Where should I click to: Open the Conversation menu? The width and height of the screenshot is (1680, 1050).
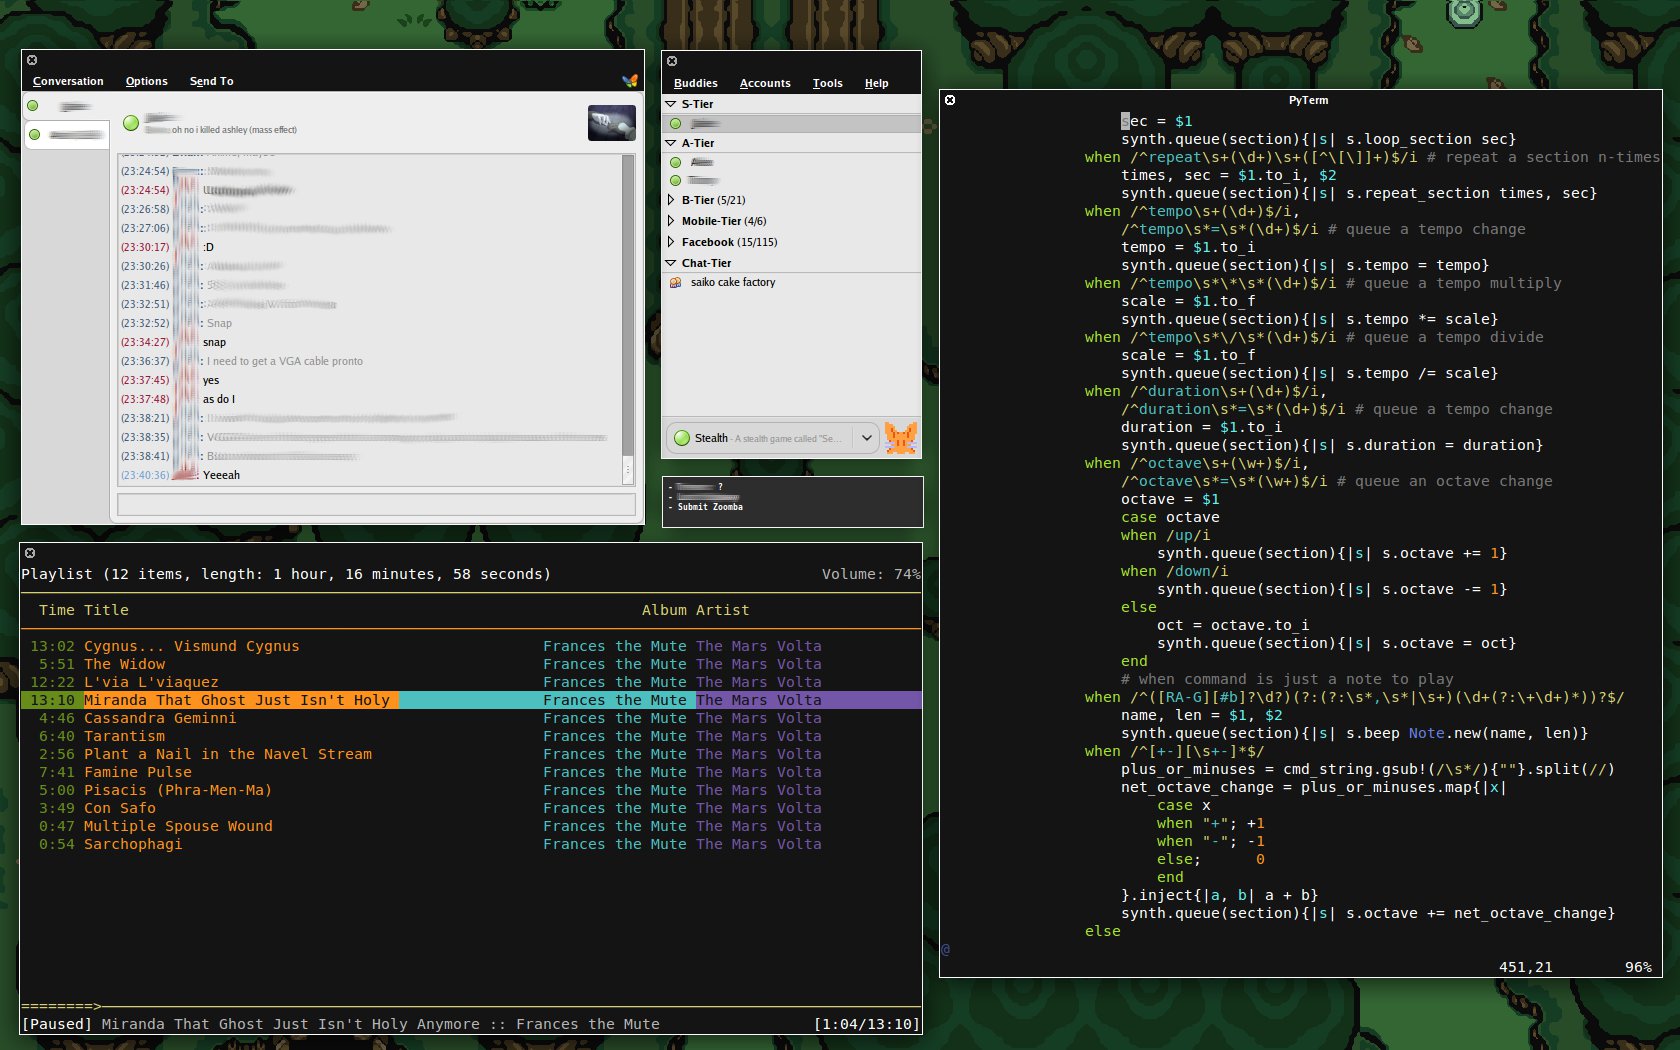coord(68,82)
